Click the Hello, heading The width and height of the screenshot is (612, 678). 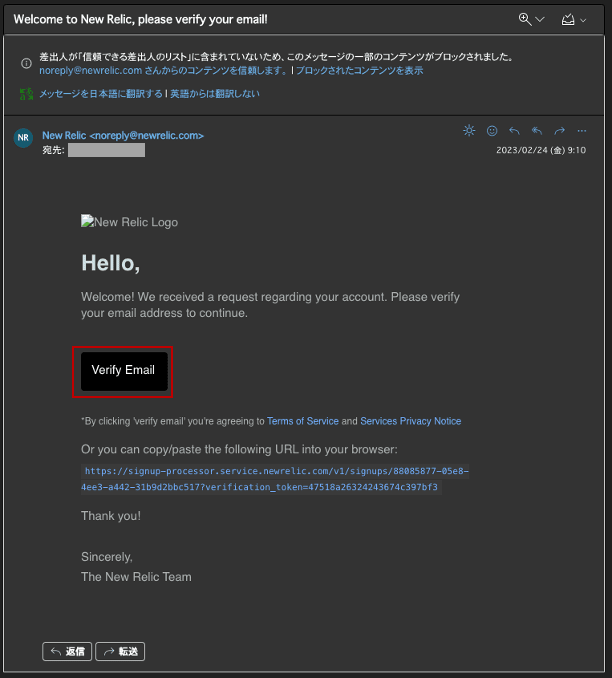pyautogui.click(x=111, y=263)
